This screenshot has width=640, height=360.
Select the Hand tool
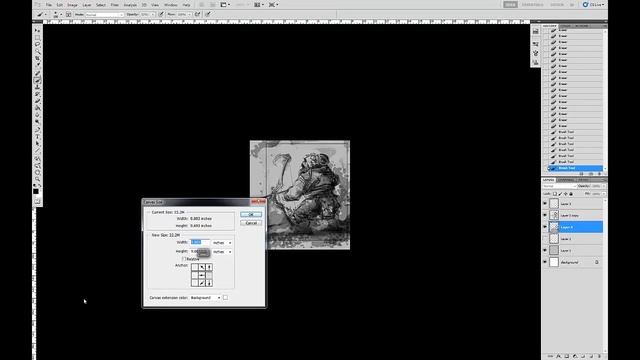38,172
